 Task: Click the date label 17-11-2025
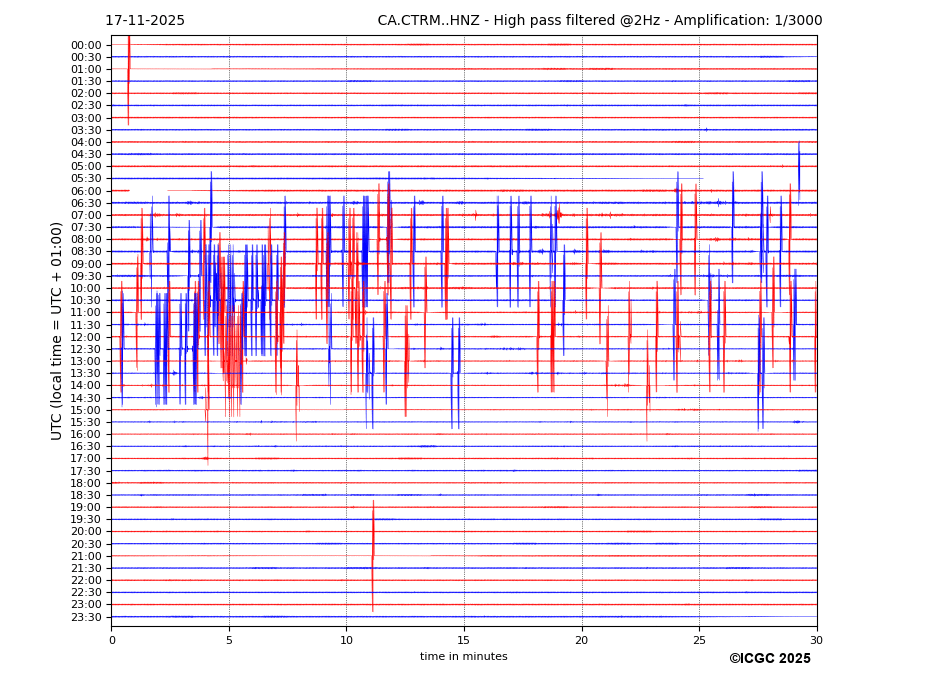tap(145, 21)
